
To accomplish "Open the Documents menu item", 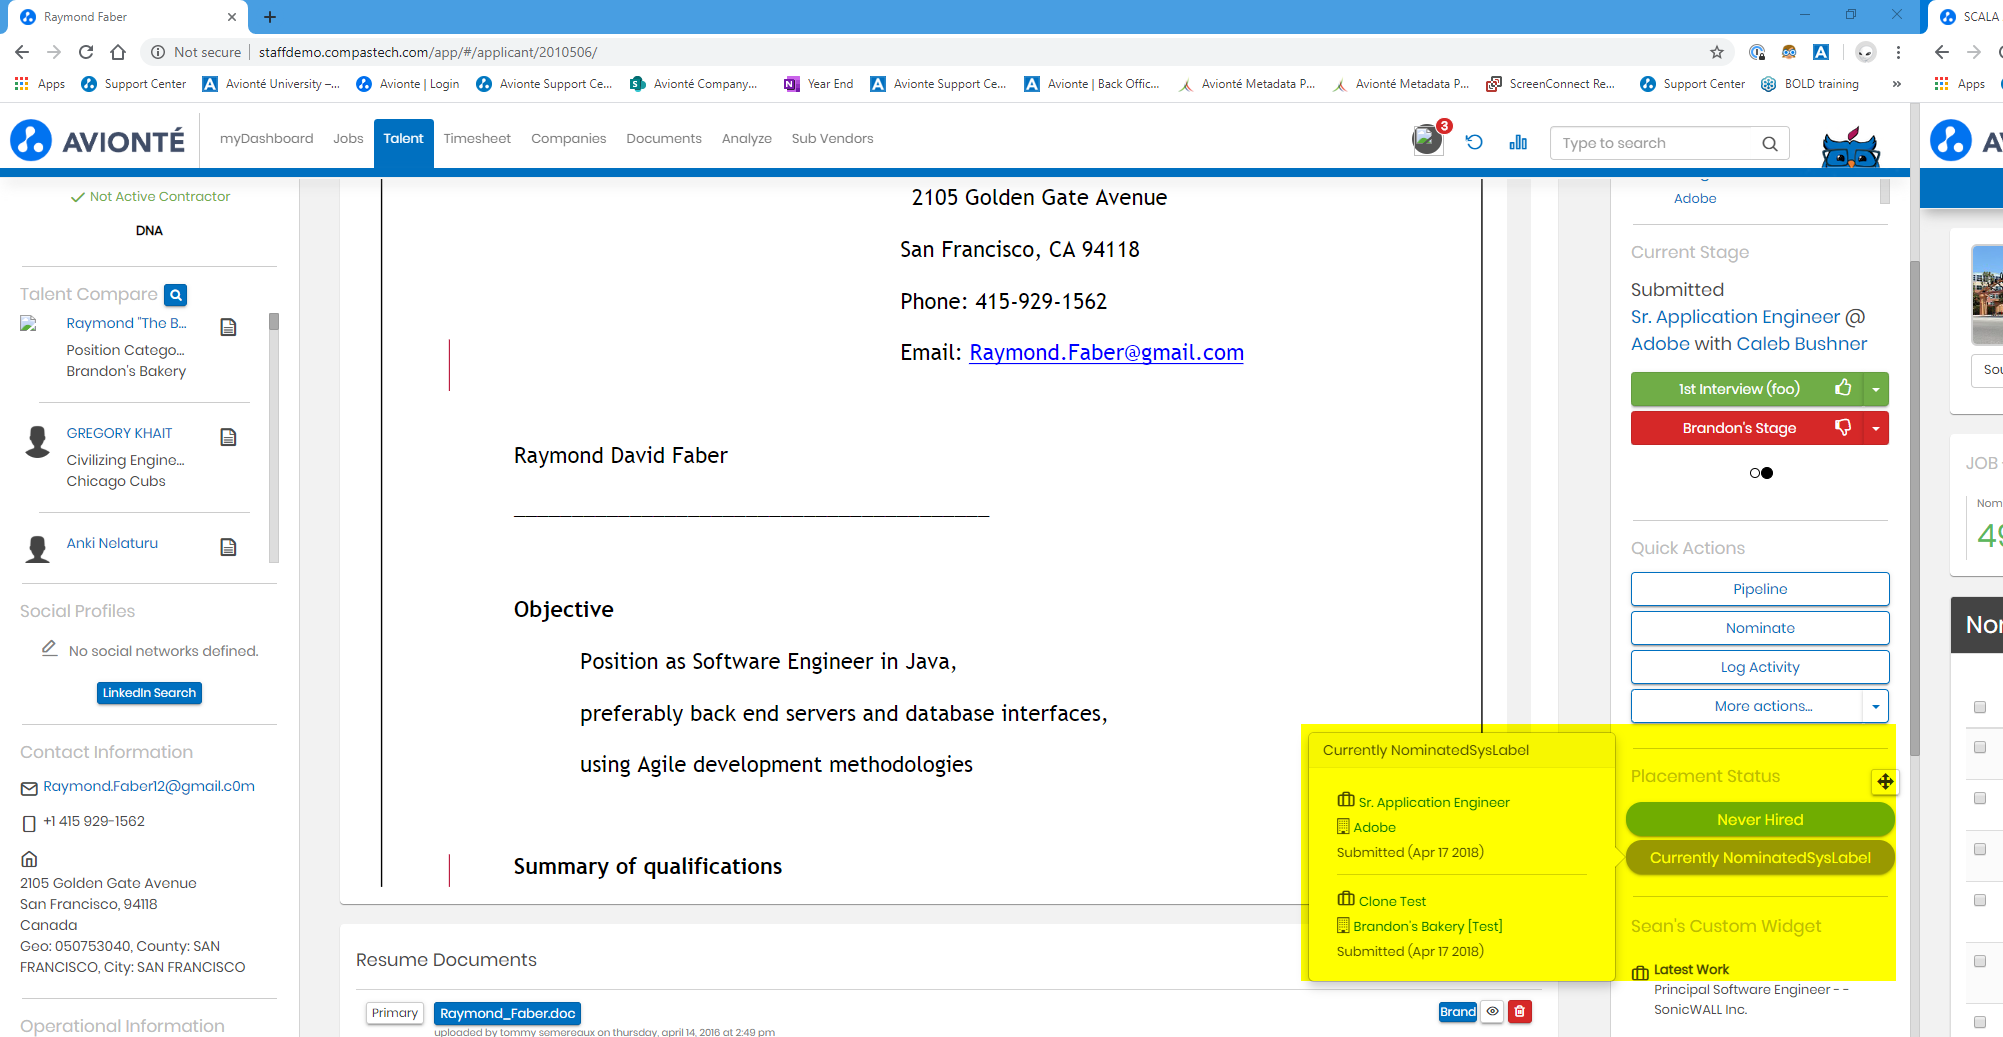I will tap(663, 138).
